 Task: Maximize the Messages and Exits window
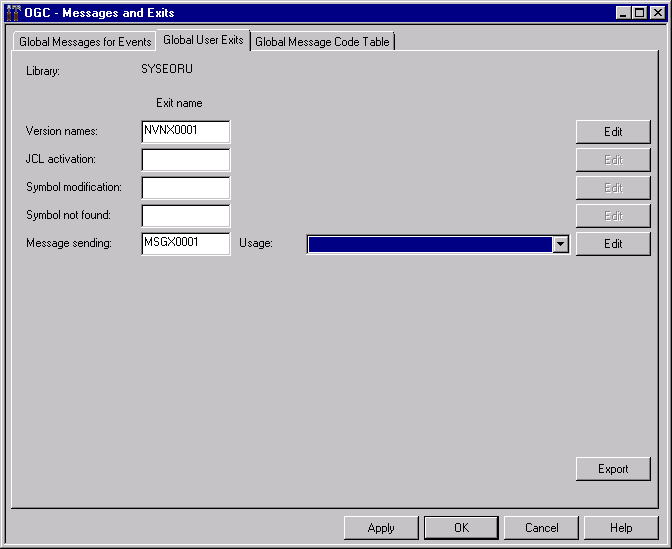(639, 13)
